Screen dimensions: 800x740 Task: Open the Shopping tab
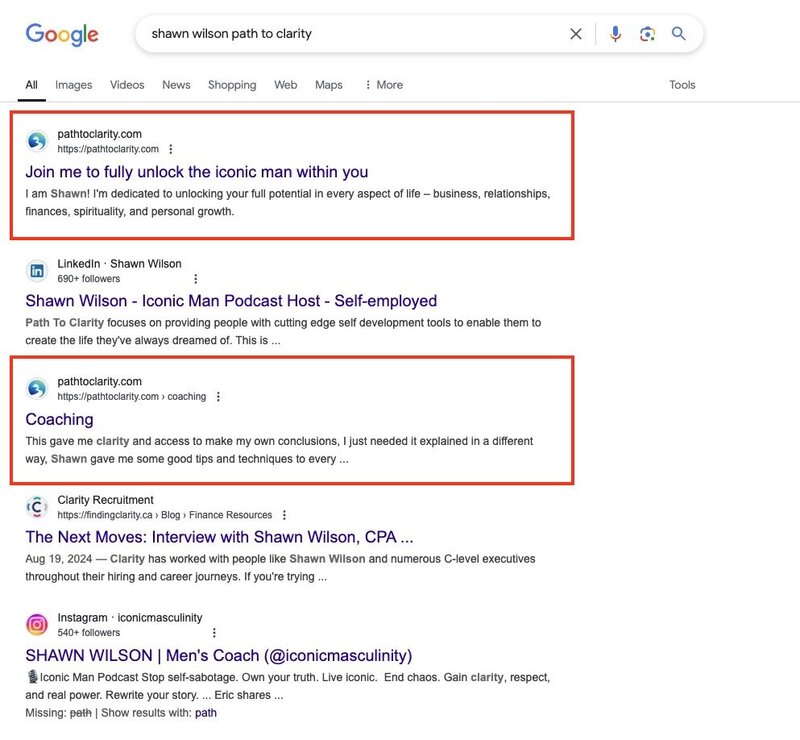(232, 85)
